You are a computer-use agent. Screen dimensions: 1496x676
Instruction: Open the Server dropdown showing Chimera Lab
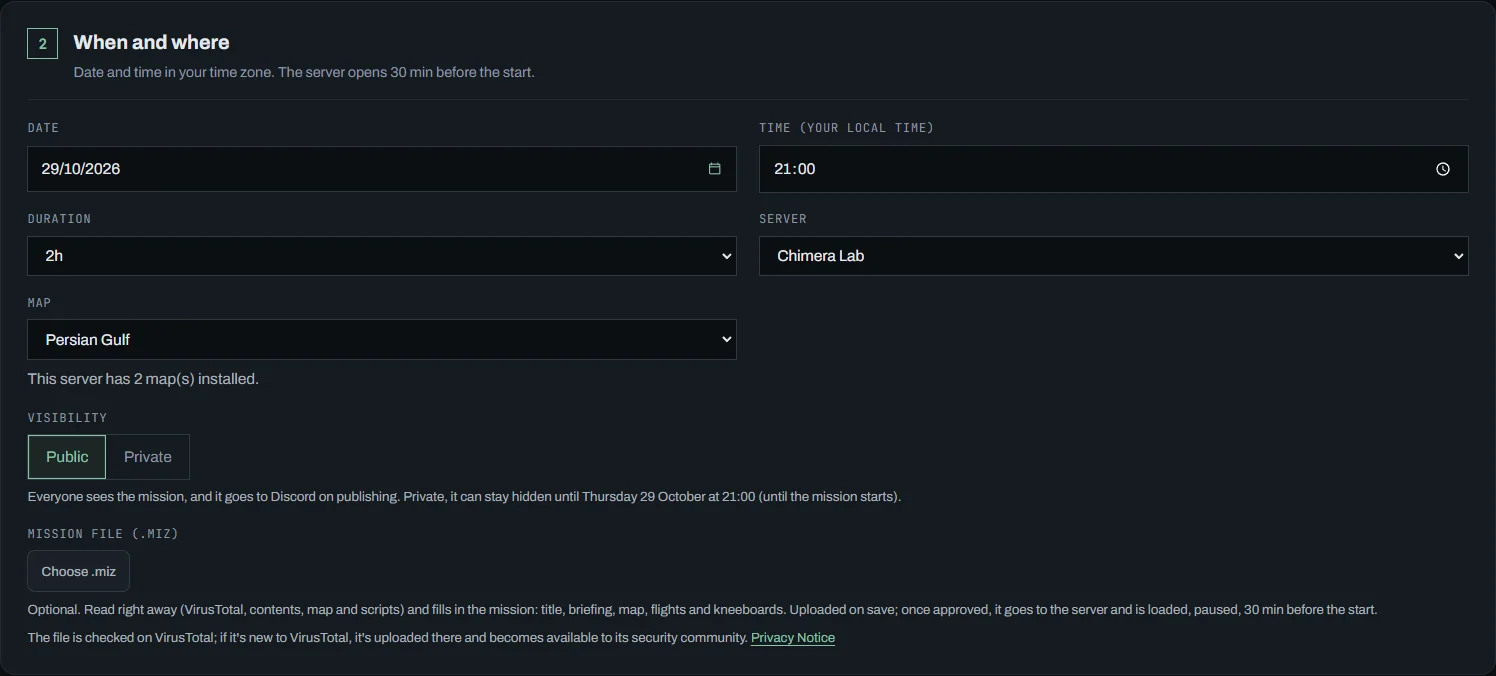[1113, 256]
